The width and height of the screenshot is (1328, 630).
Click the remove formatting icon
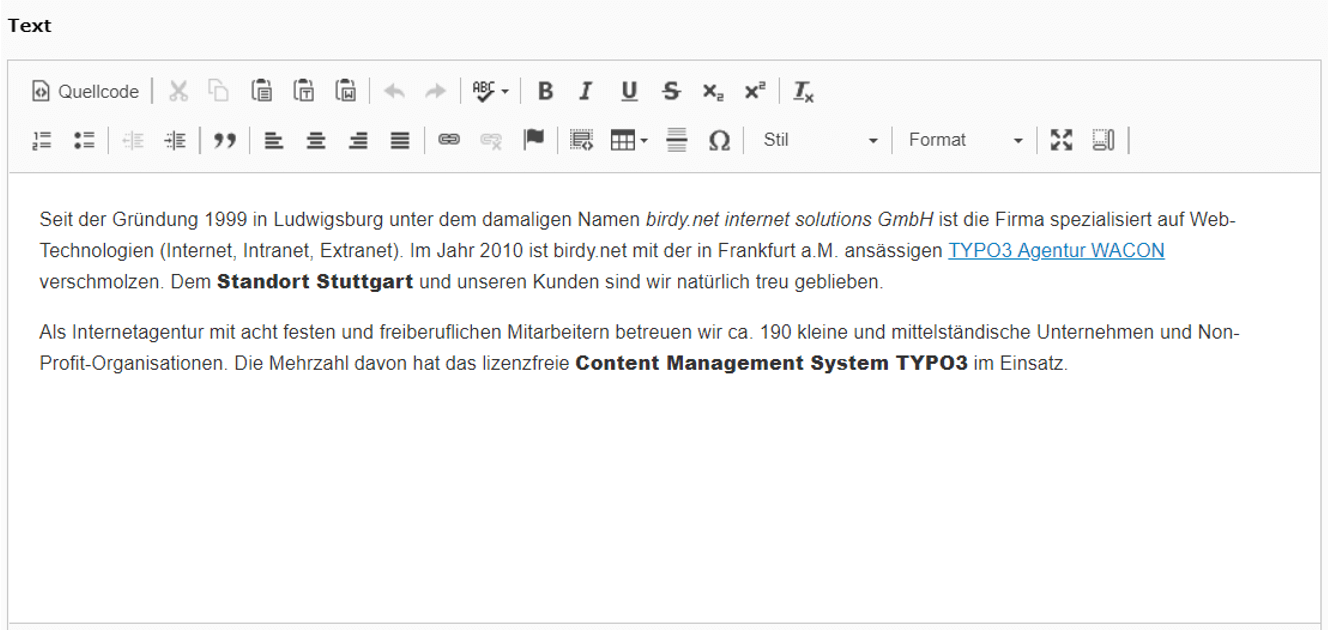(x=803, y=92)
